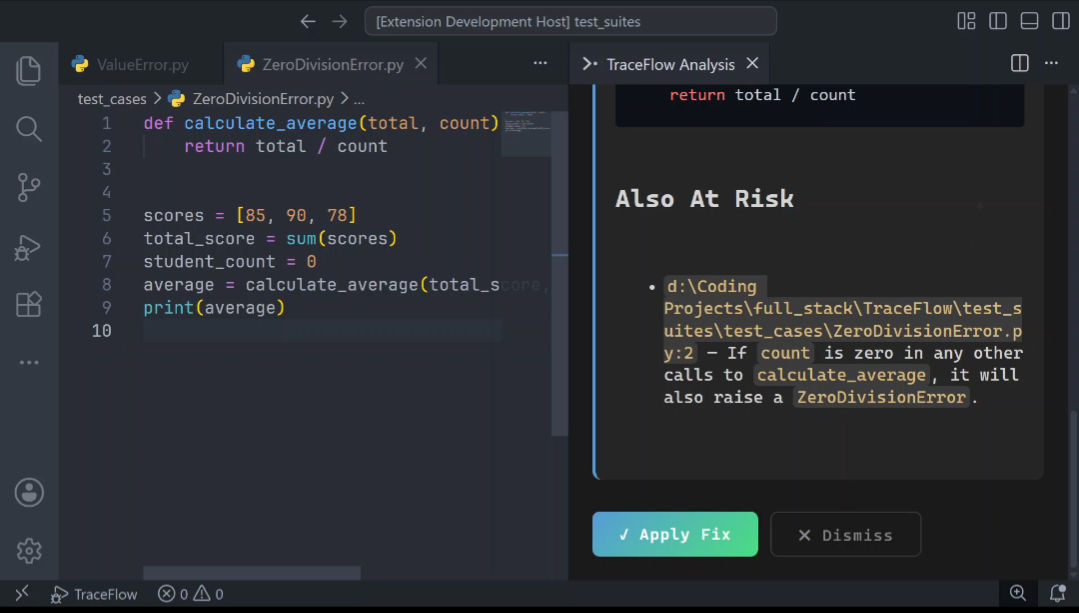
Task: Expand the breadcrumb ellipsis symbol
Action: (359, 100)
